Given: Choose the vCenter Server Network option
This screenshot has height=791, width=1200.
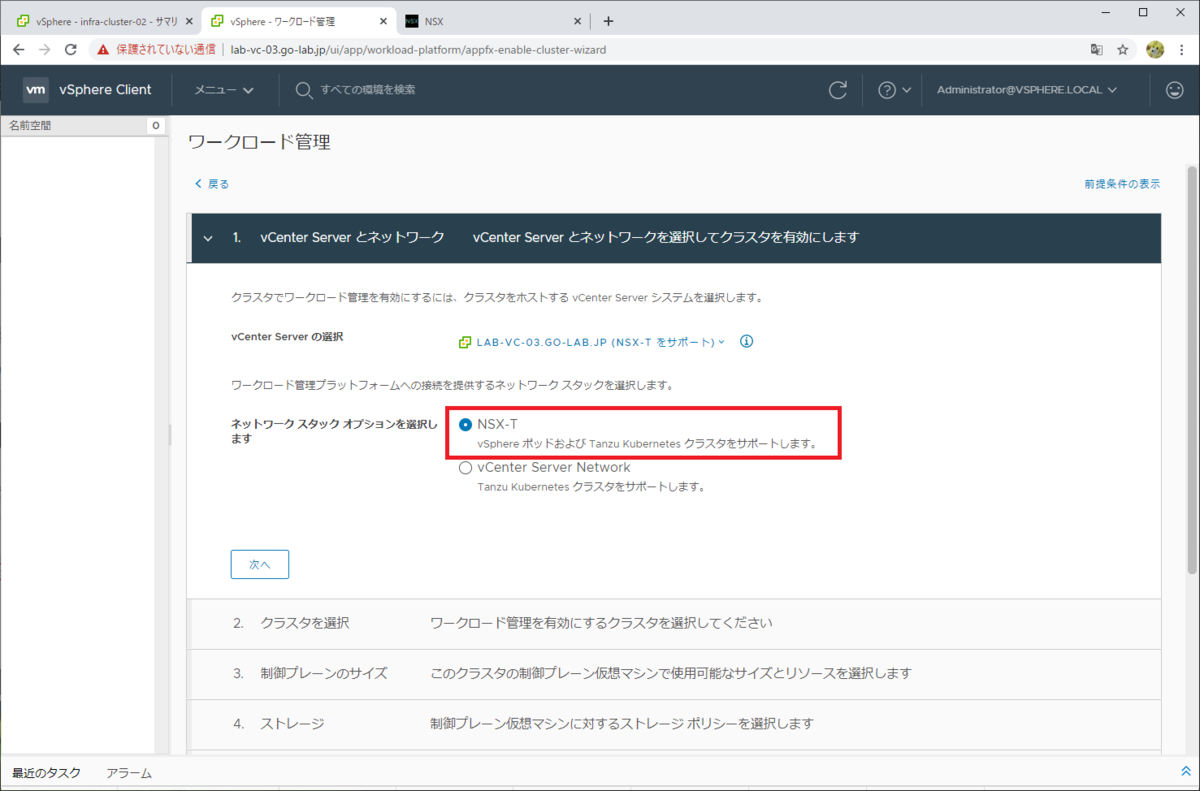Looking at the screenshot, I should [465, 467].
